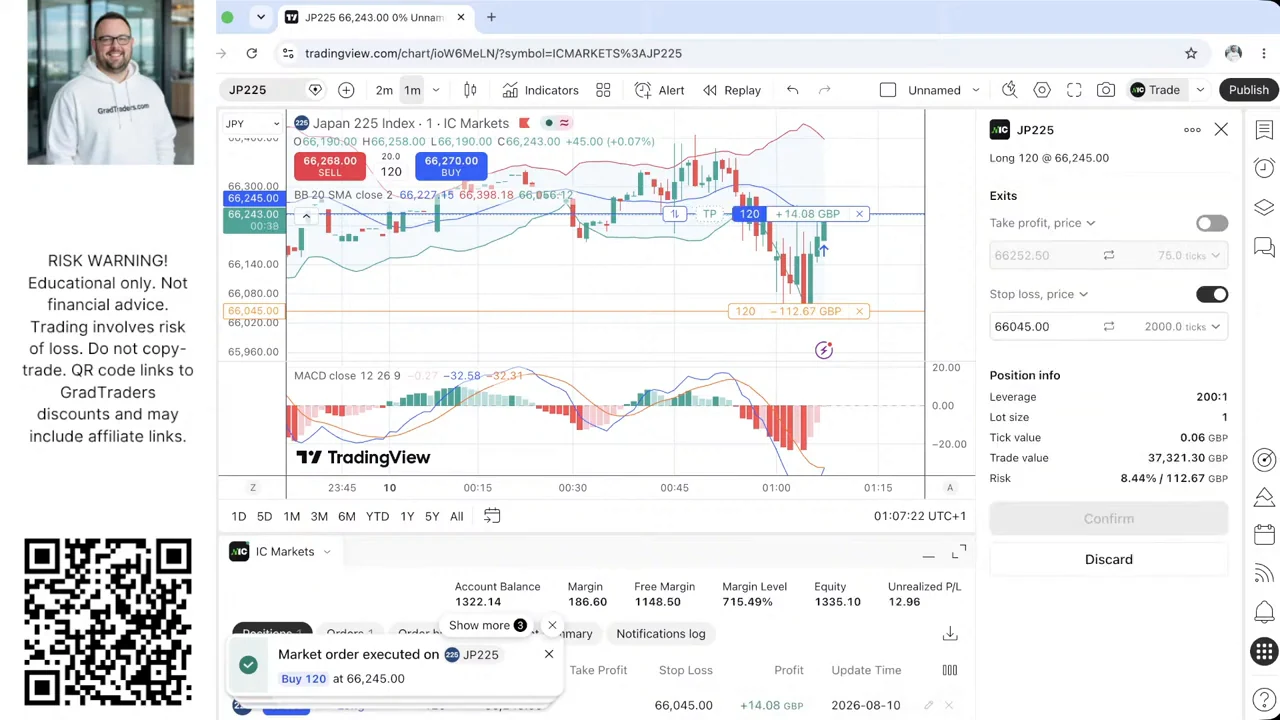1280x720 pixels.
Task: Minimize the IC Markets trading panel
Action: coord(928,555)
